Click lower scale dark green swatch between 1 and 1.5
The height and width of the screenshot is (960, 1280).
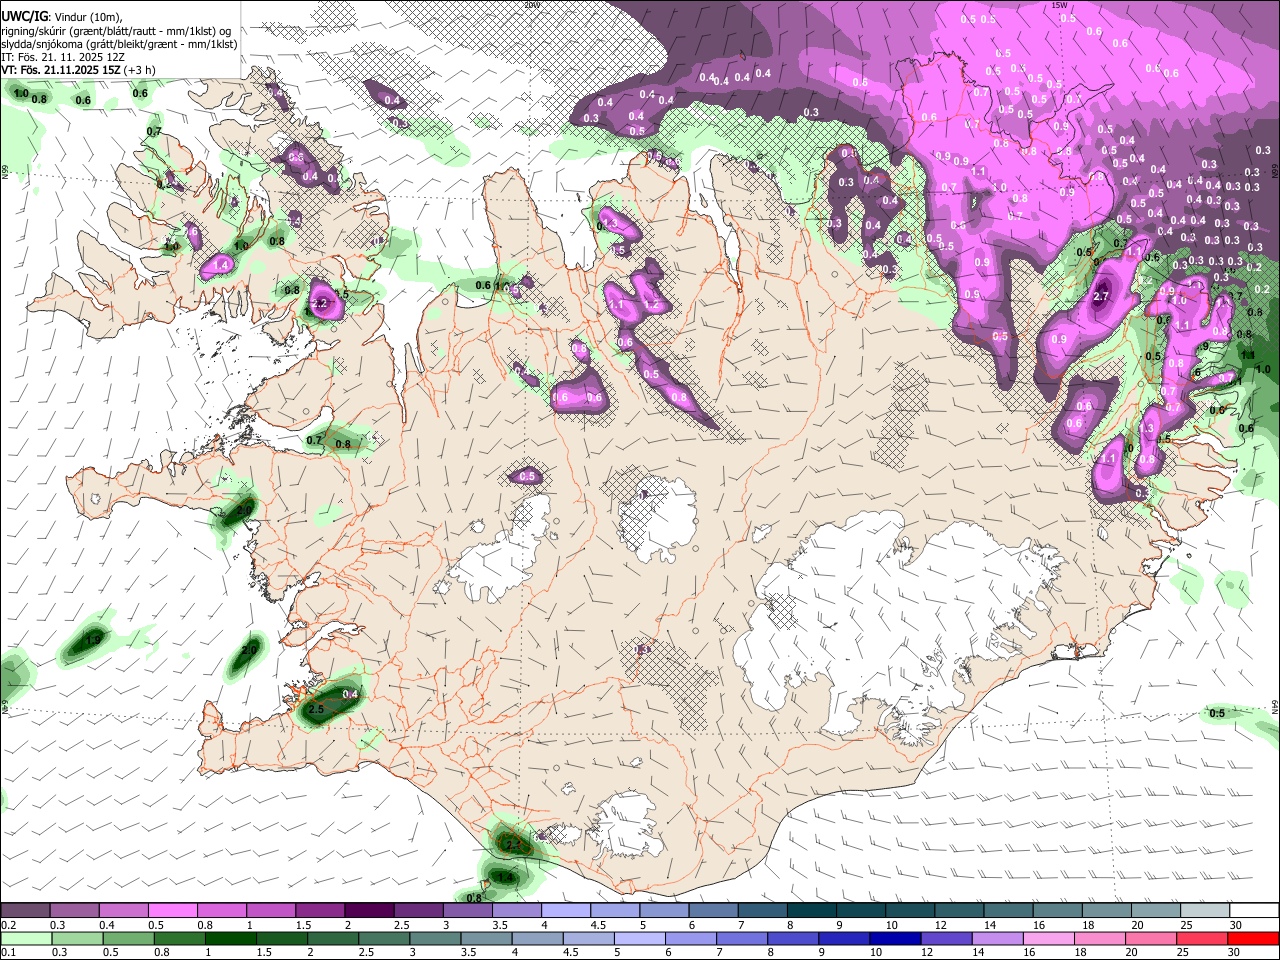point(230,939)
